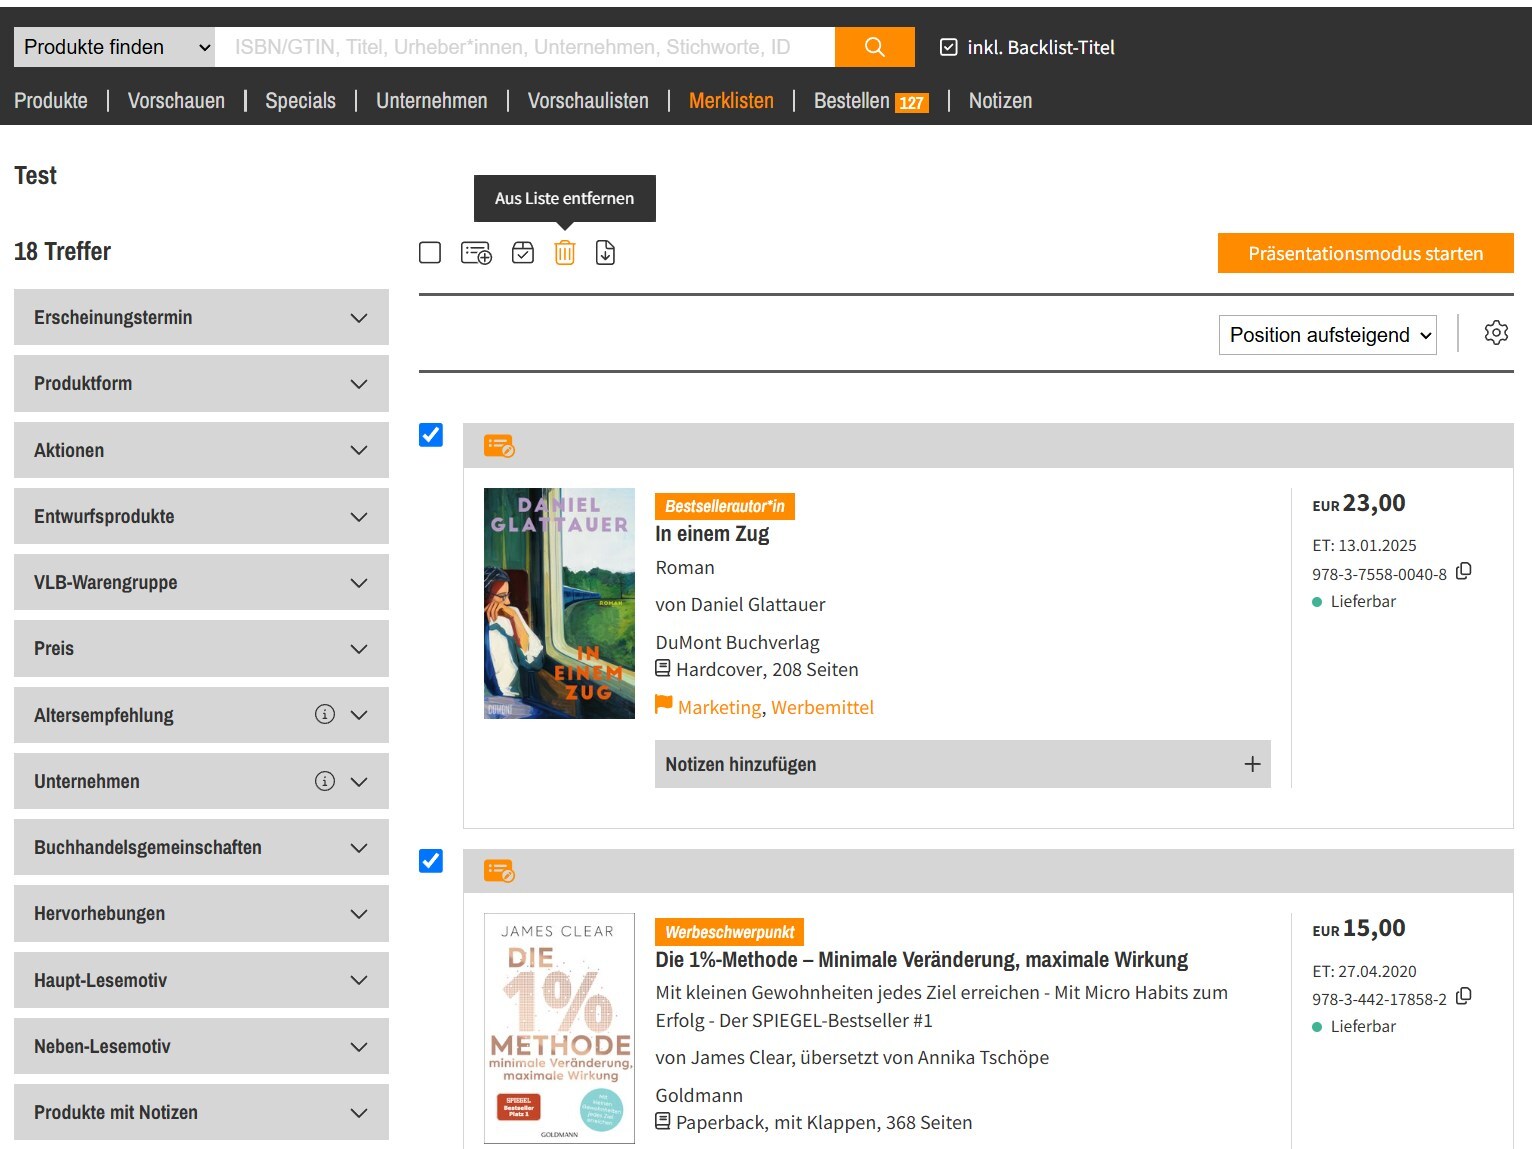1532x1149 pixels.
Task: Open list settings via gear icon
Action: (1495, 333)
